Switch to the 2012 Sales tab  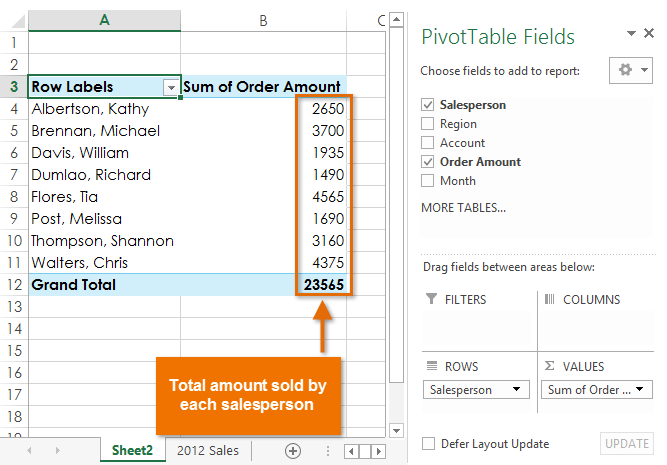(208, 450)
